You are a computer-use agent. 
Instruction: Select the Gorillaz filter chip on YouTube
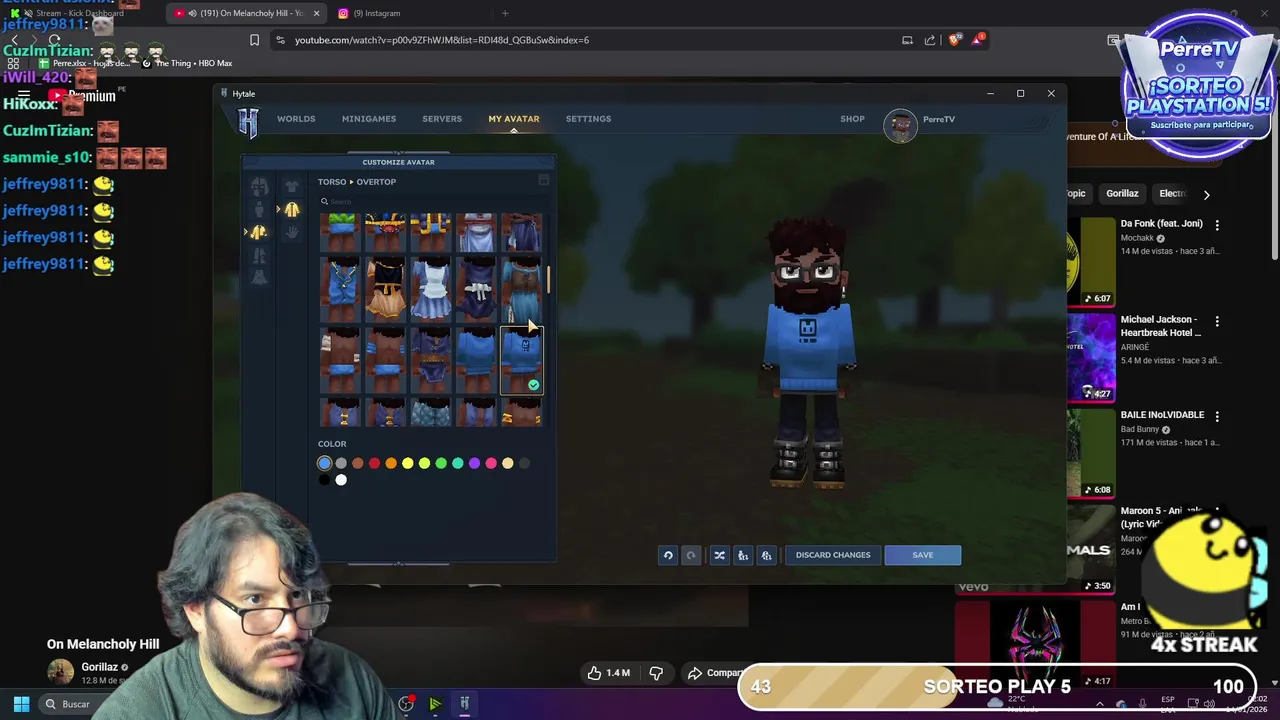click(x=1122, y=194)
